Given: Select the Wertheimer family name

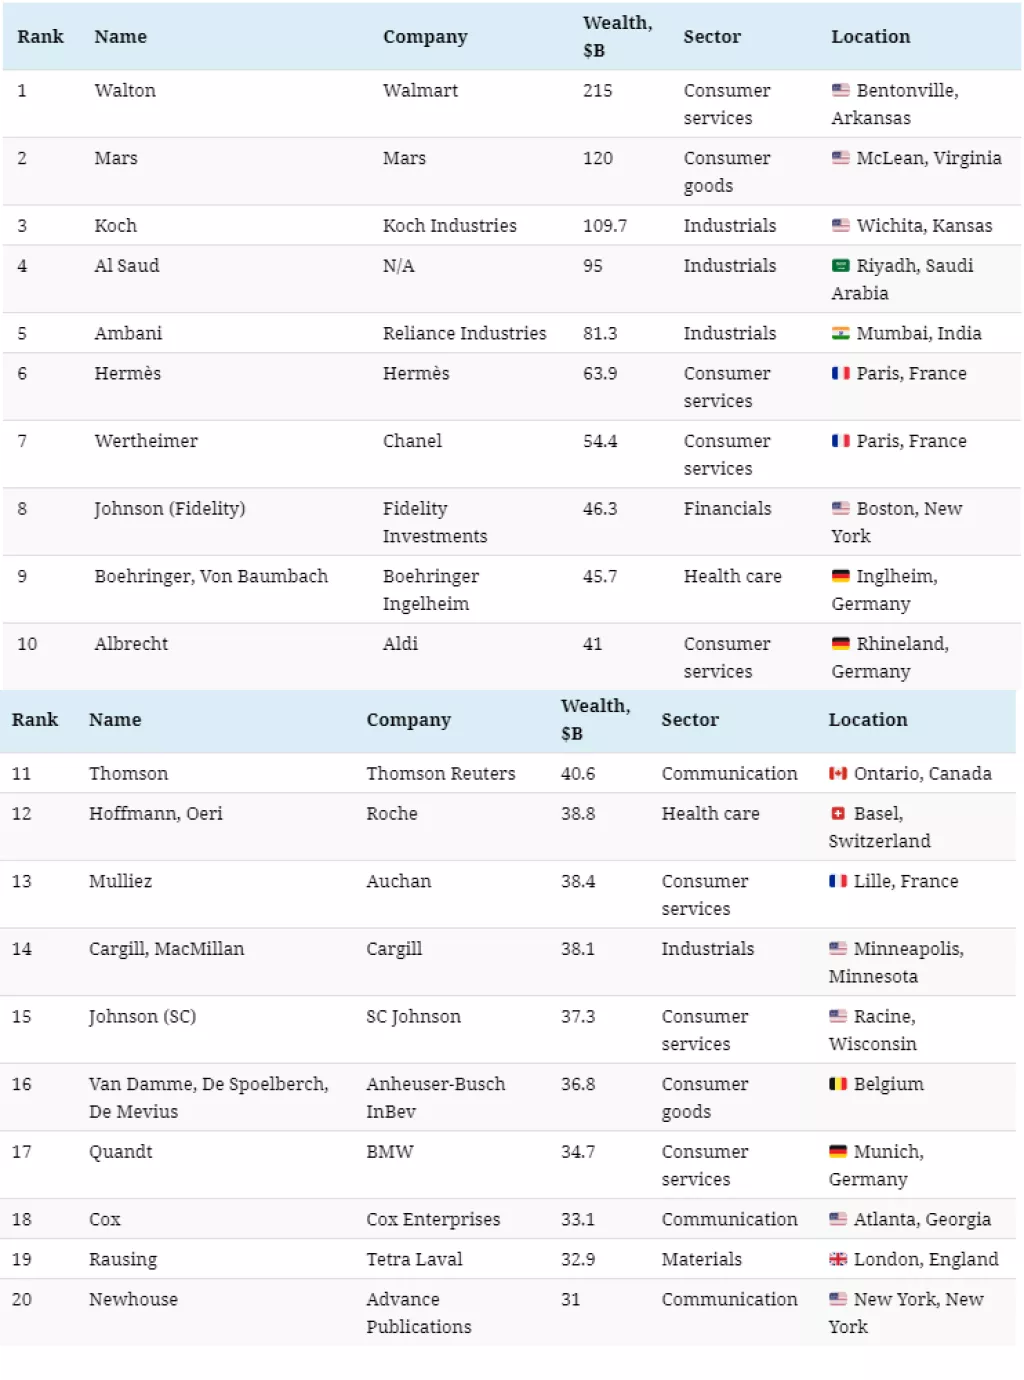Looking at the screenshot, I should click(146, 441).
